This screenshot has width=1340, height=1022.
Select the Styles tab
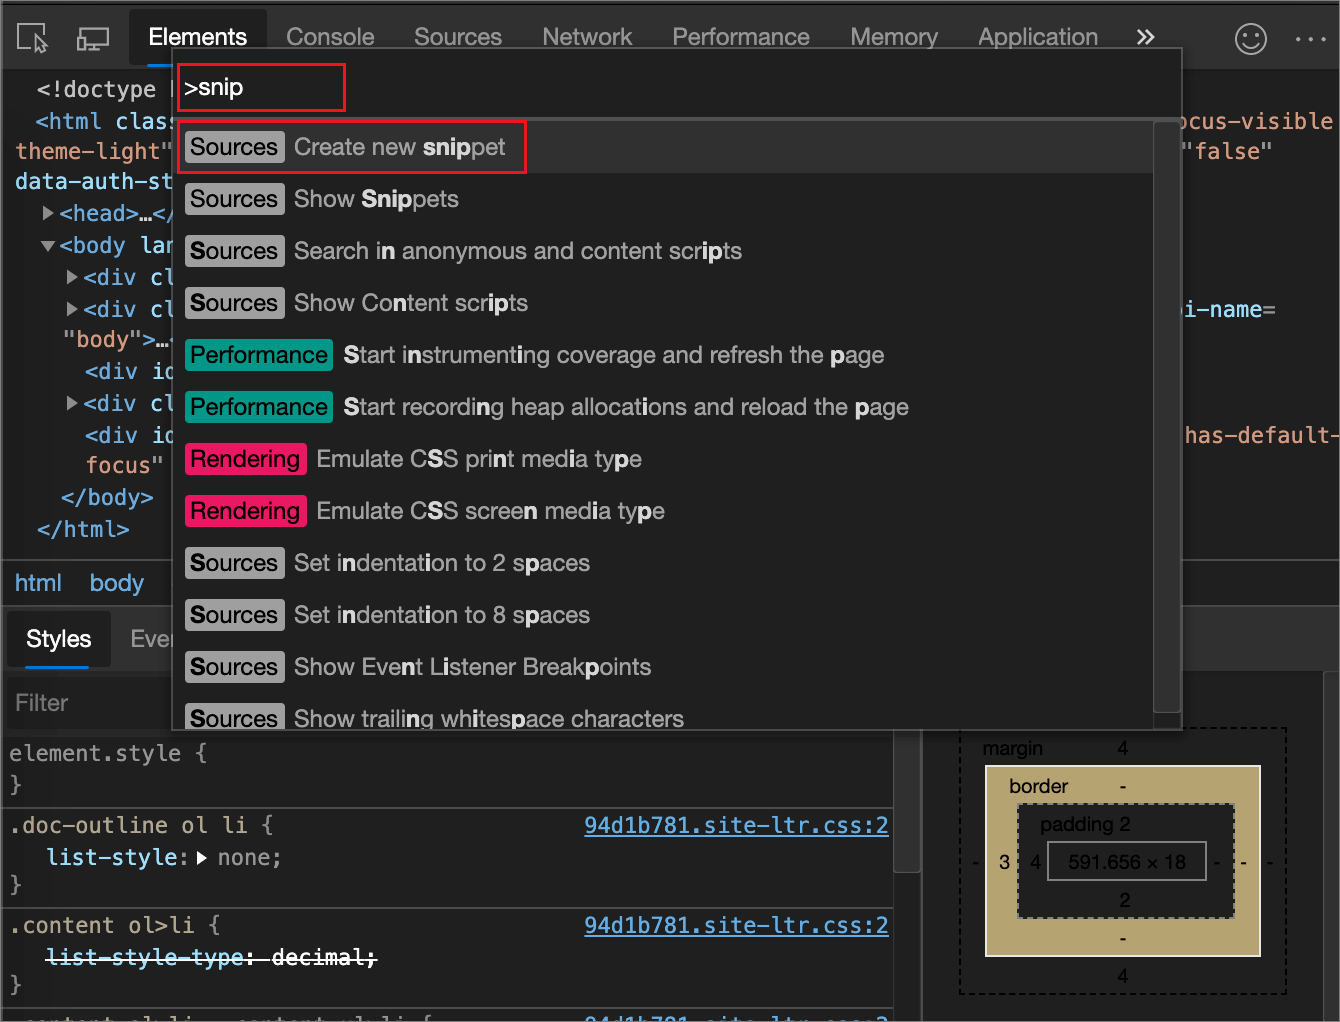57,639
